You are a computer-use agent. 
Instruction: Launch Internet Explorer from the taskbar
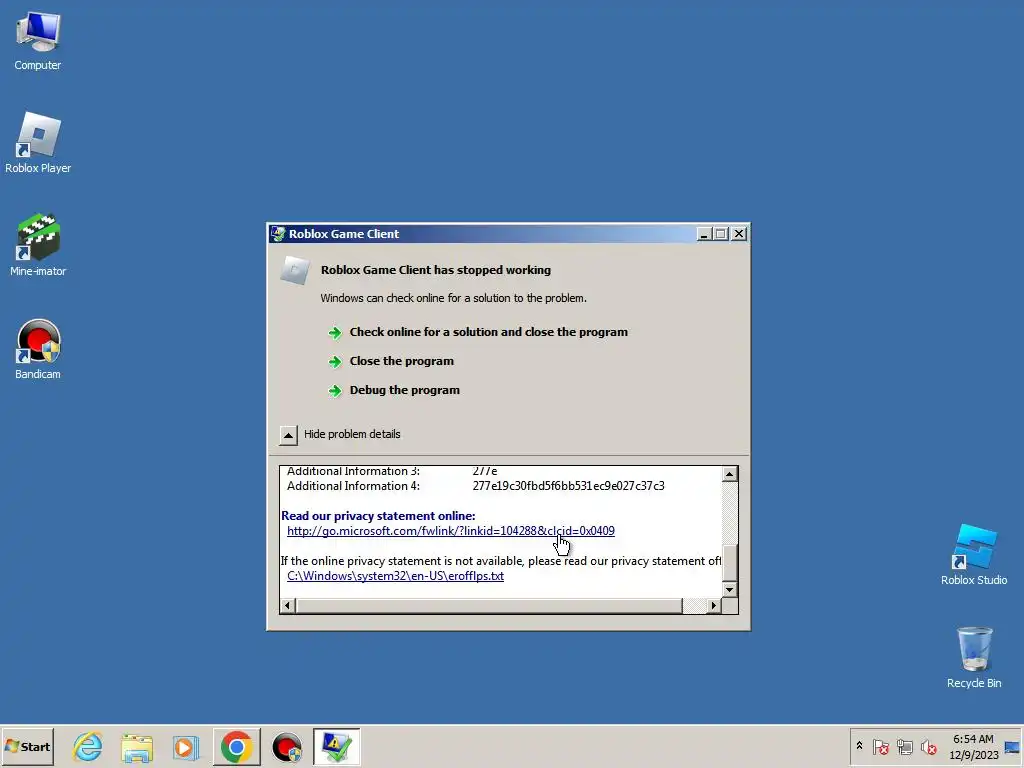[88, 746]
